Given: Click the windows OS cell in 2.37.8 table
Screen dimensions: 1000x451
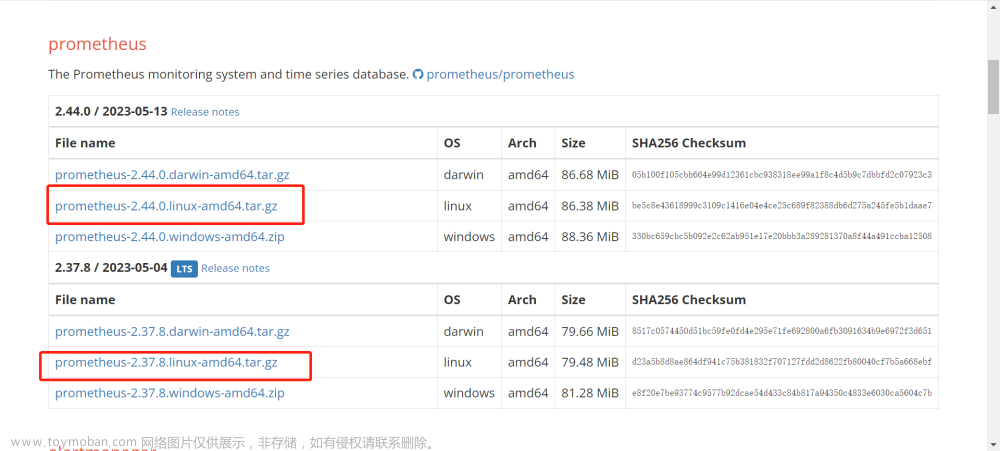Looking at the screenshot, I should pos(469,394).
